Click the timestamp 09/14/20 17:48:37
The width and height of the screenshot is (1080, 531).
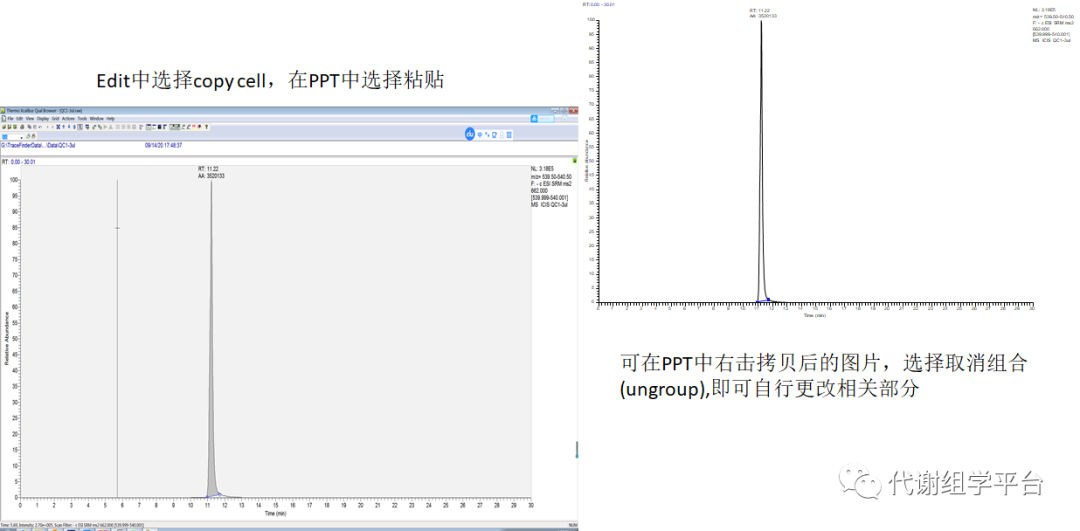163,145
